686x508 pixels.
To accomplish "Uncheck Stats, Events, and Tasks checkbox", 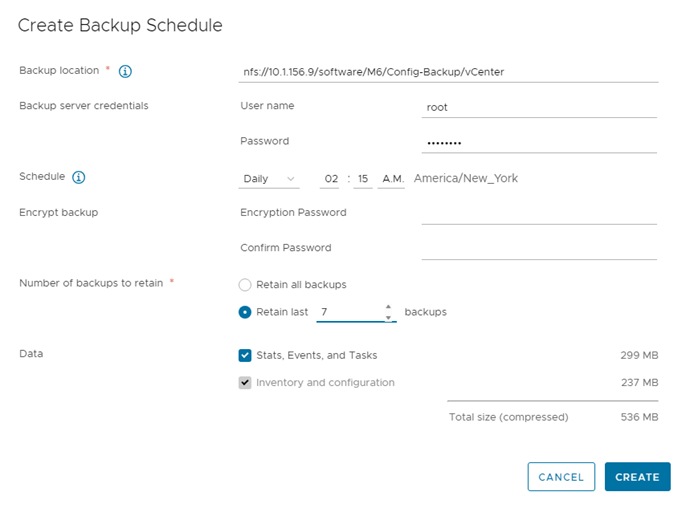I will click(x=245, y=355).
